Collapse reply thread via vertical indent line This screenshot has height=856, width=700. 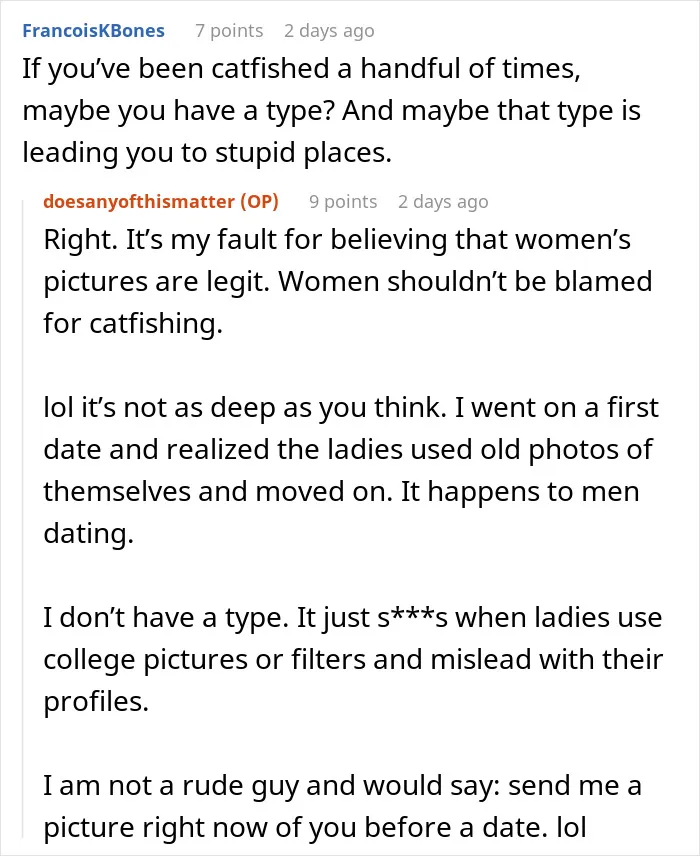pos(23,519)
